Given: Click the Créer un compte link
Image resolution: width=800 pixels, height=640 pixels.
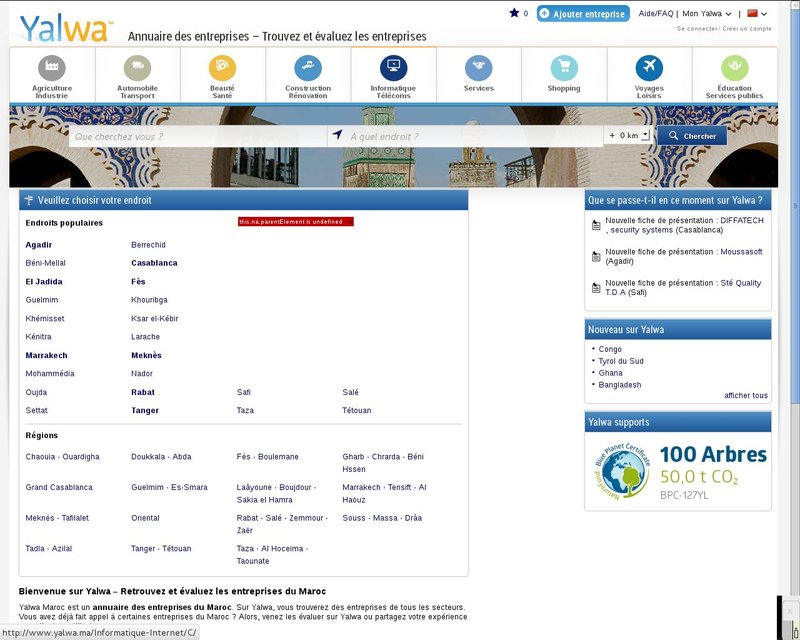Looking at the screenshot, I should tap(747, 29).
